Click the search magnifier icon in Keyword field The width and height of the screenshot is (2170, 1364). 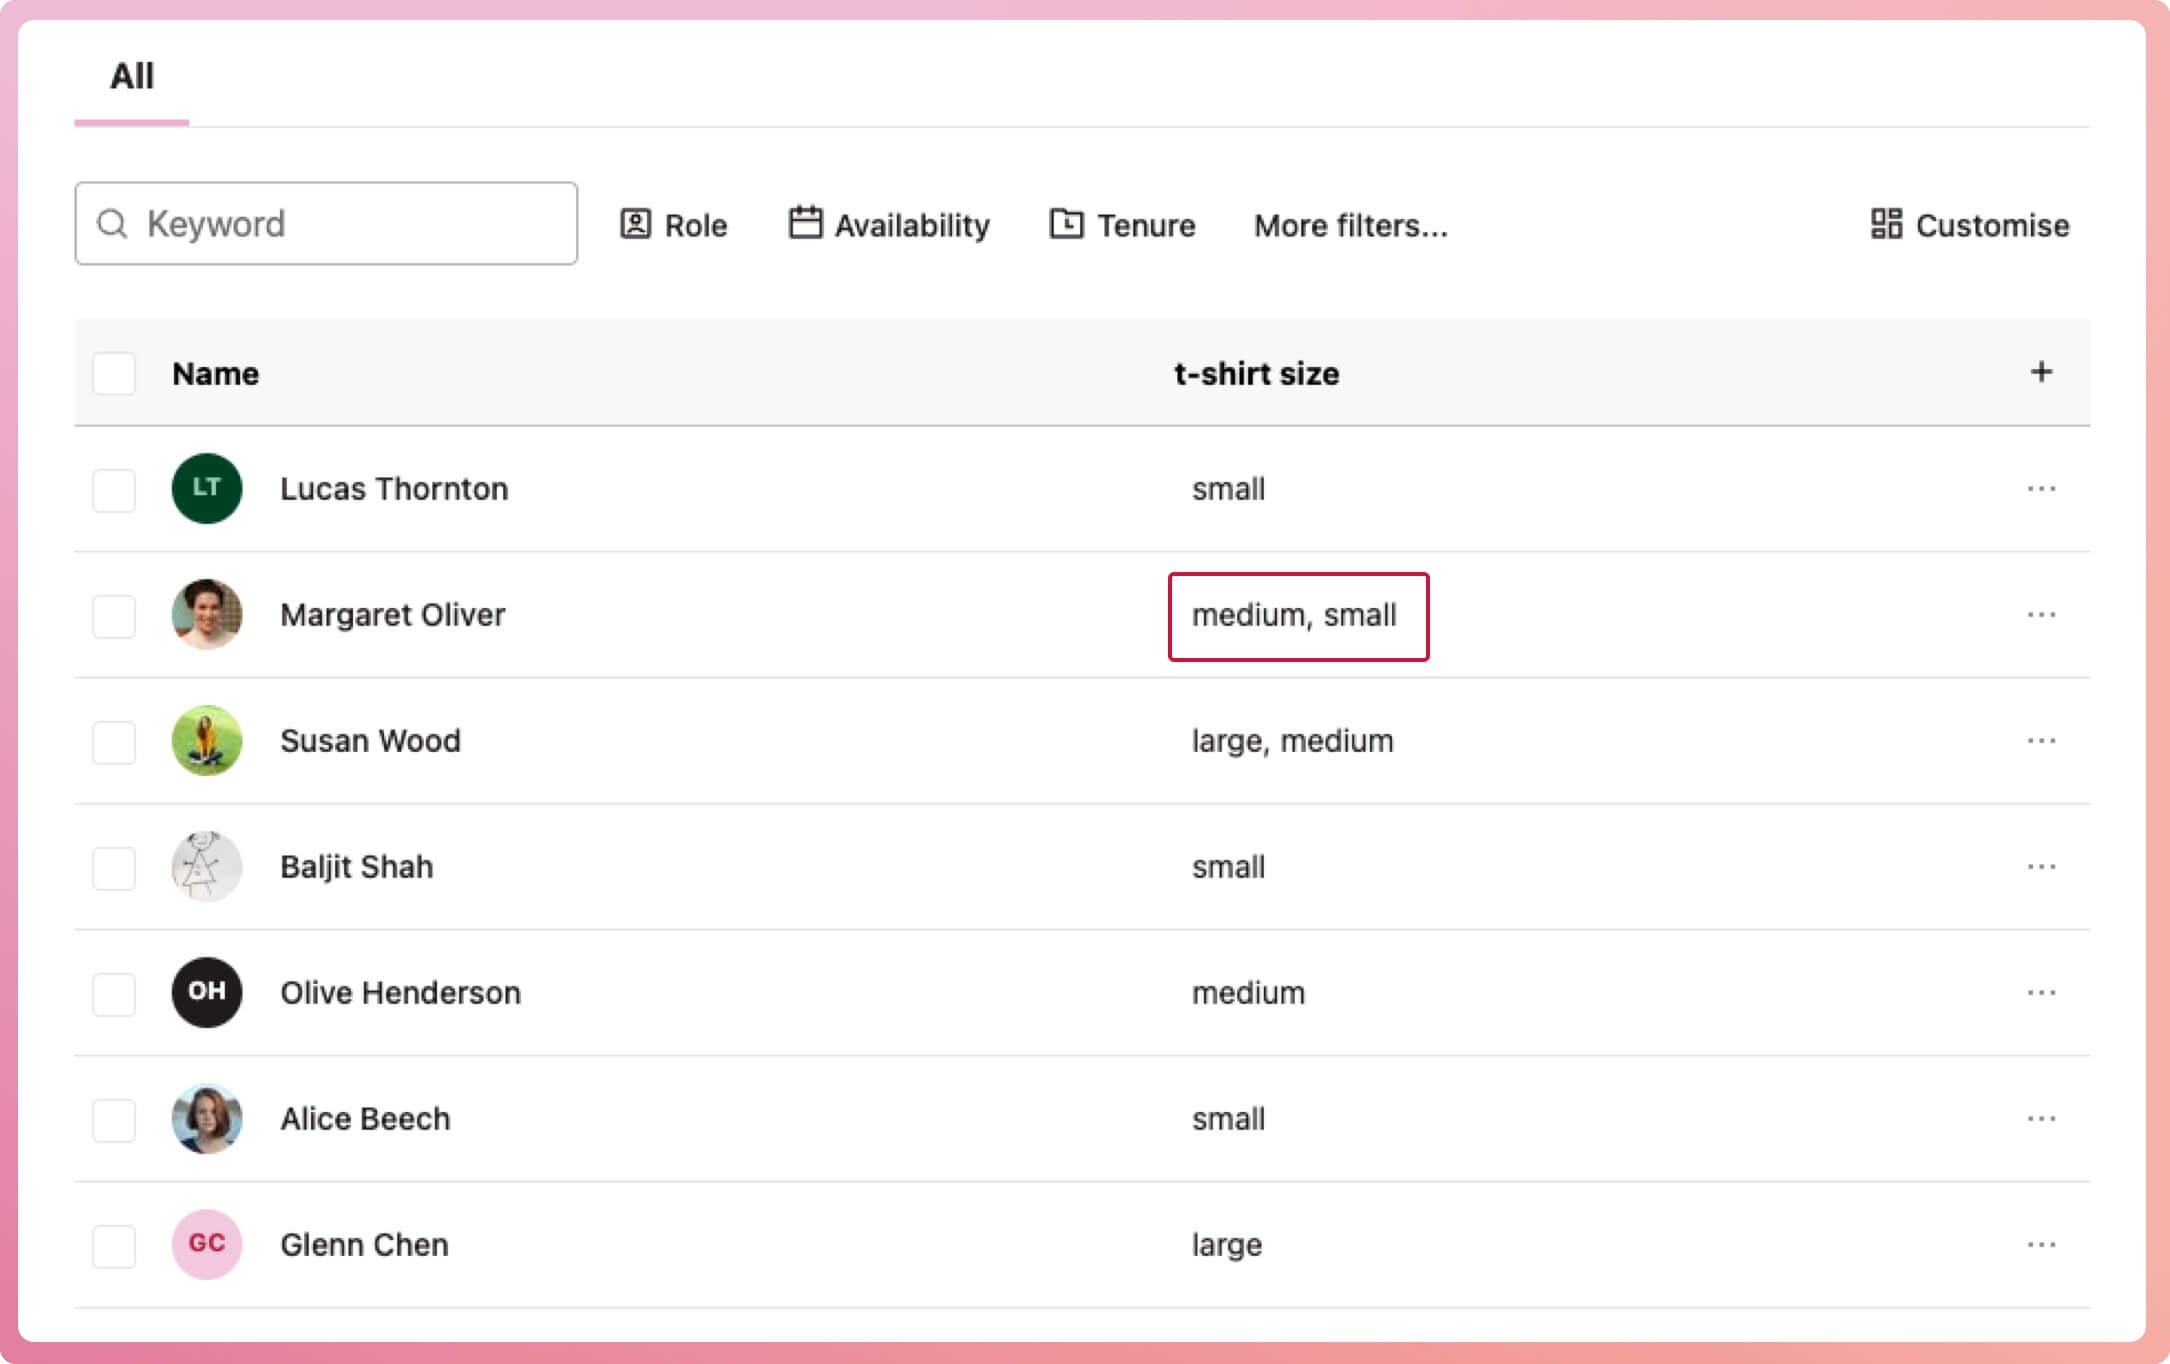[x=112, y=224]
